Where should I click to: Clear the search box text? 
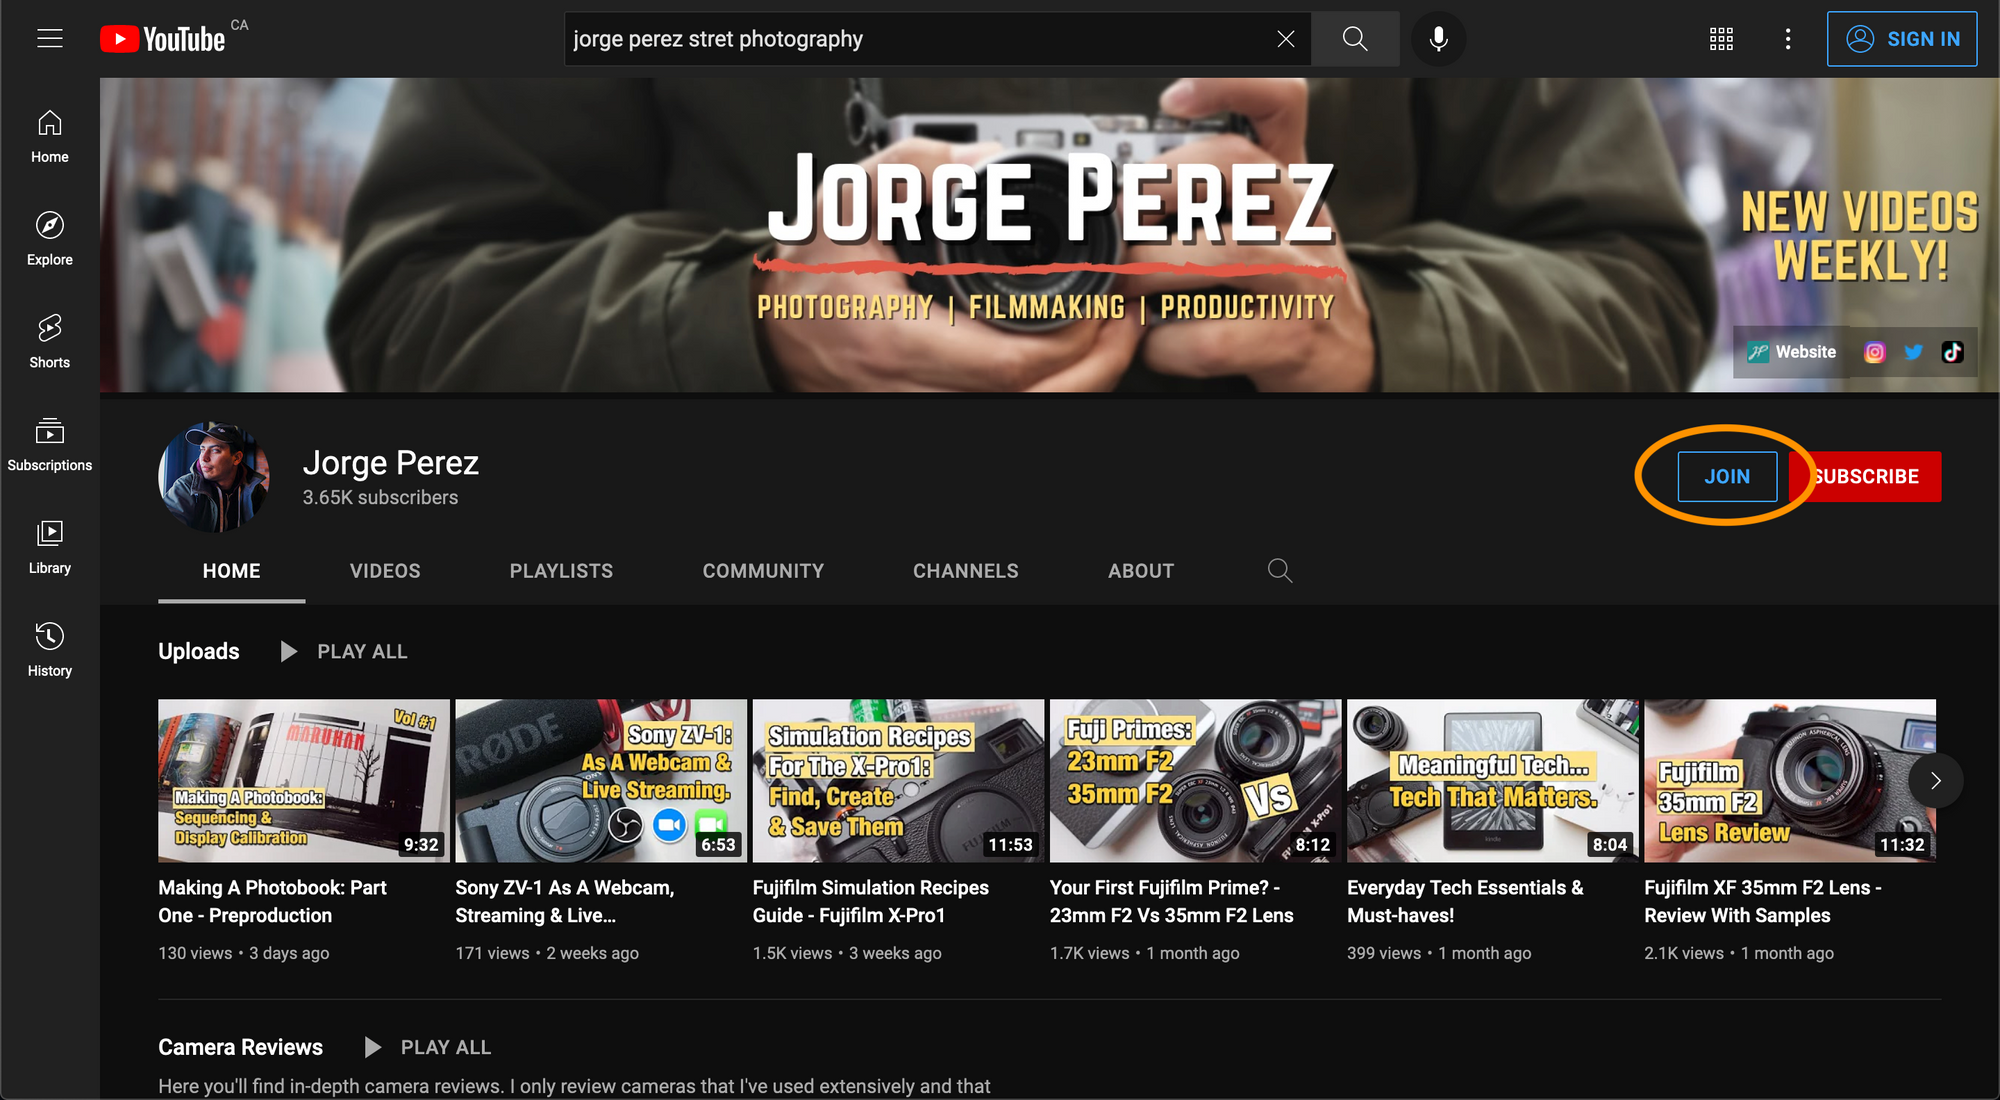point(1286,39)
